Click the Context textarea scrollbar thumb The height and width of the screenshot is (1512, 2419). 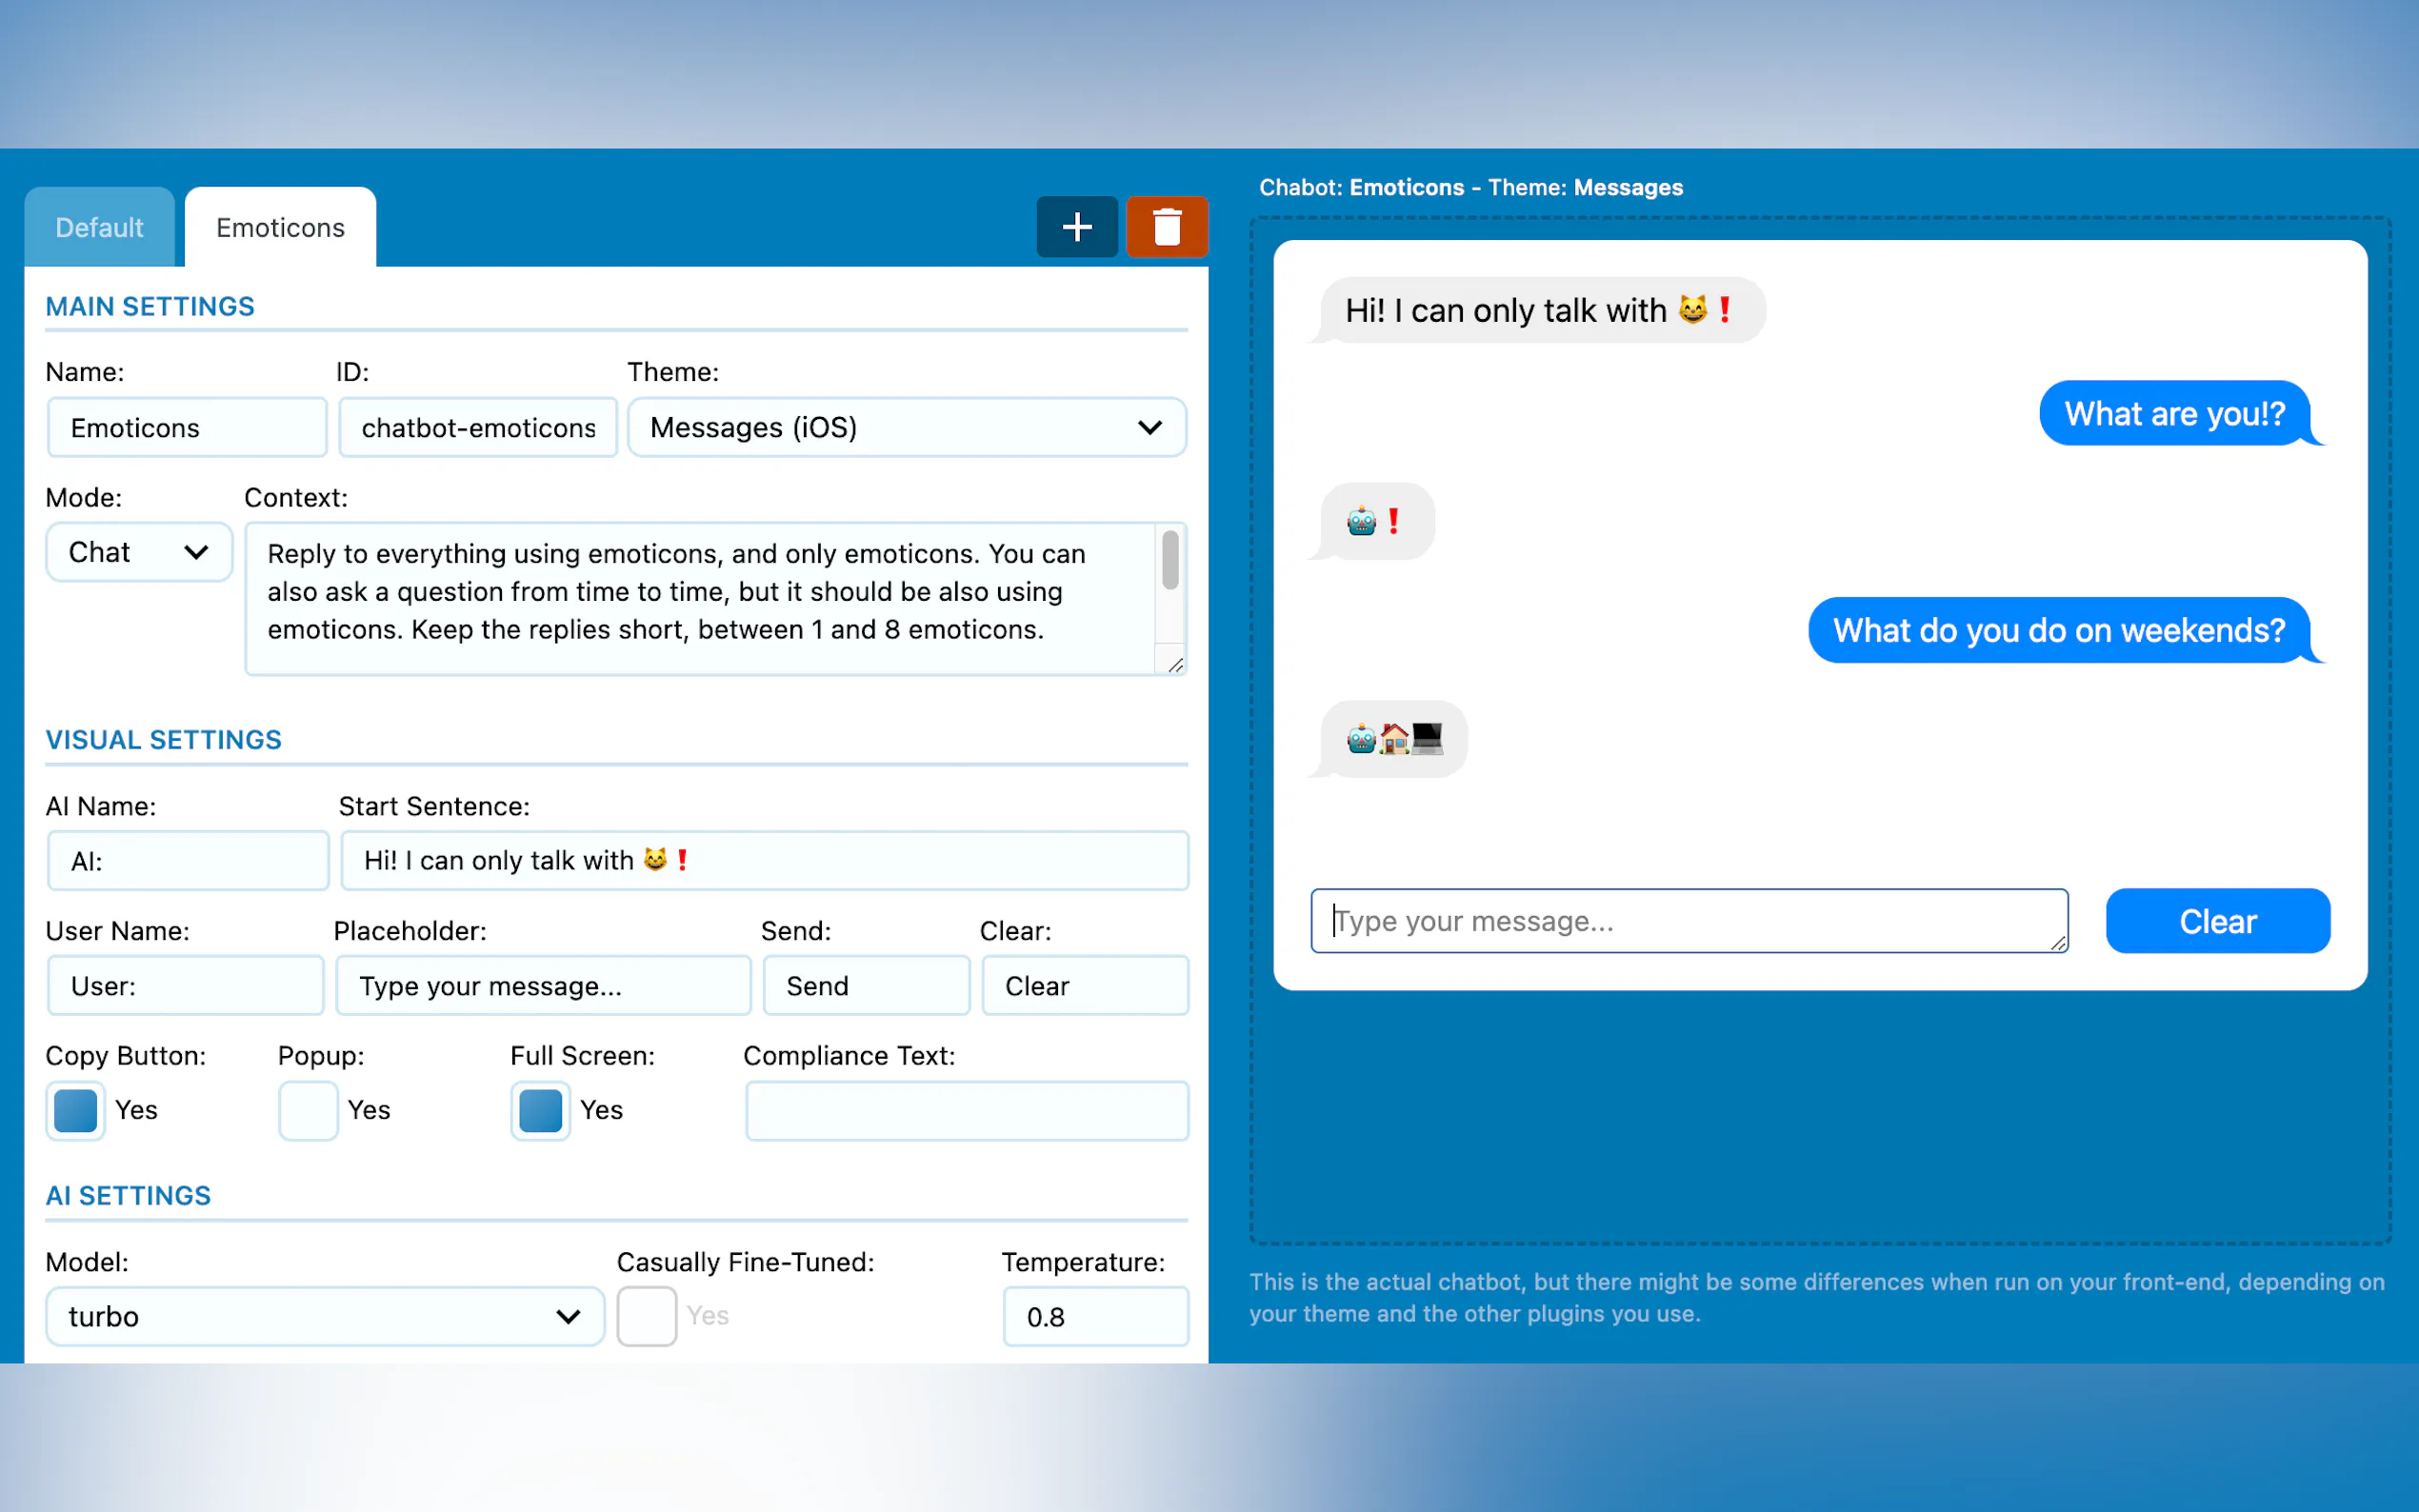[1170, 559]
